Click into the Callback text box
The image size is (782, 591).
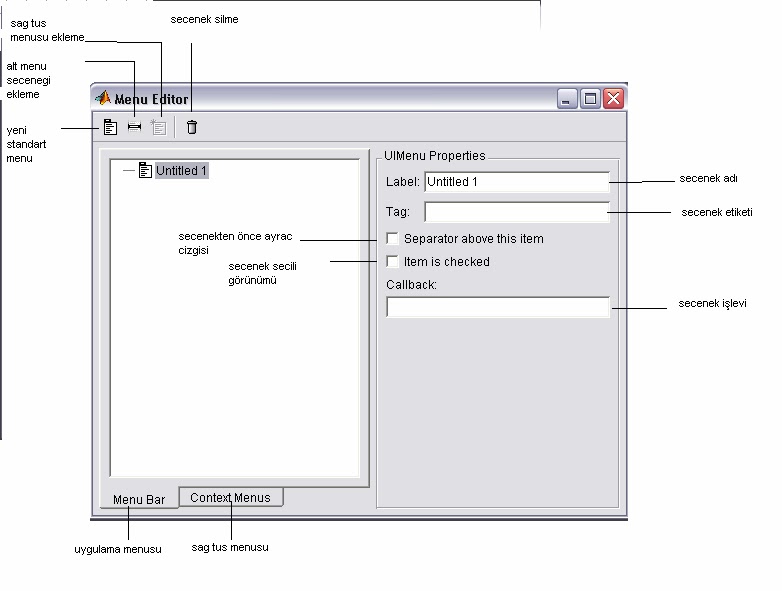pos(498,307)
